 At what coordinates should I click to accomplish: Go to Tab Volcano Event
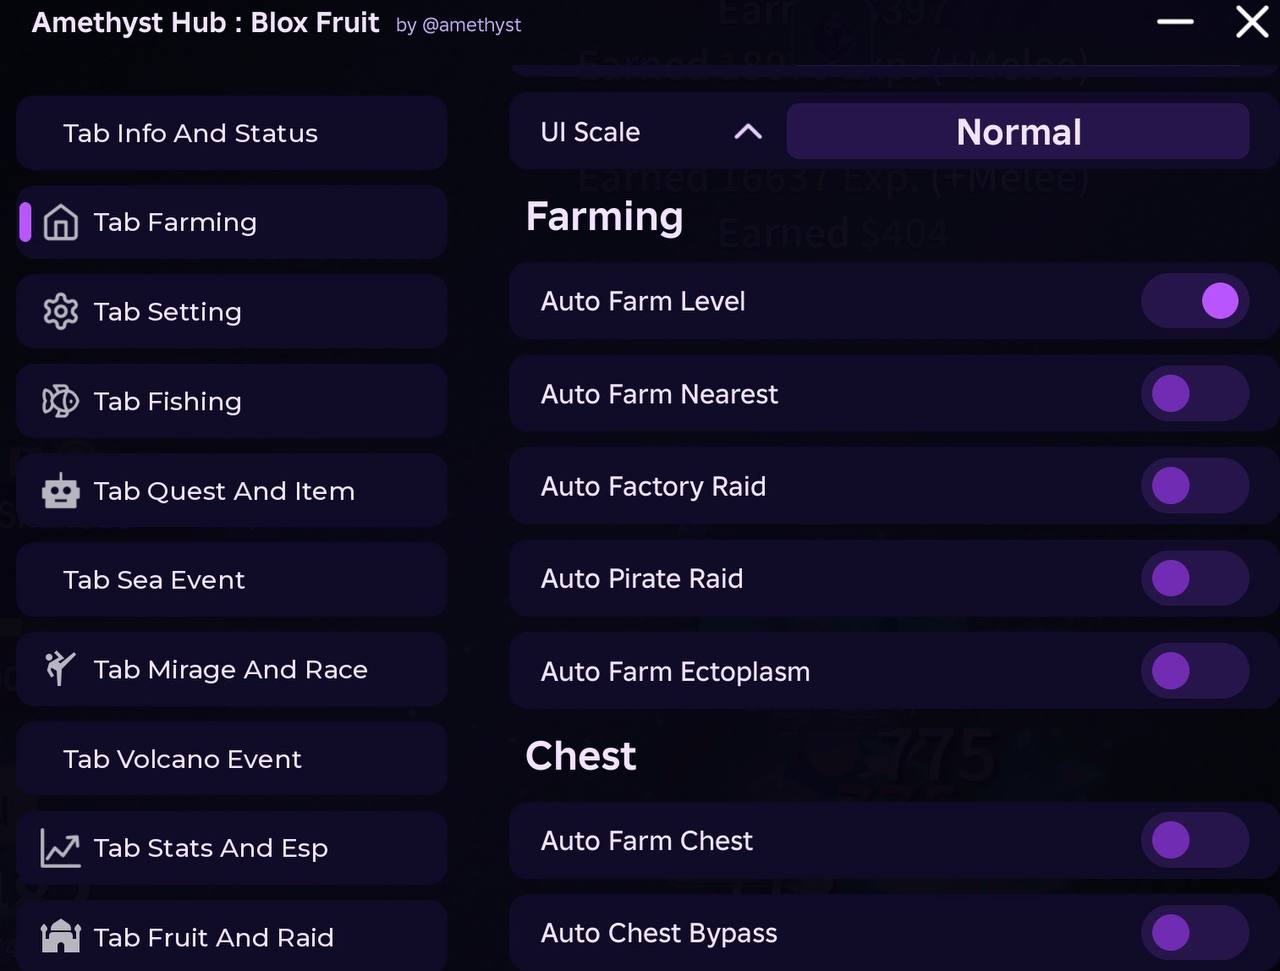coord(231,759)
